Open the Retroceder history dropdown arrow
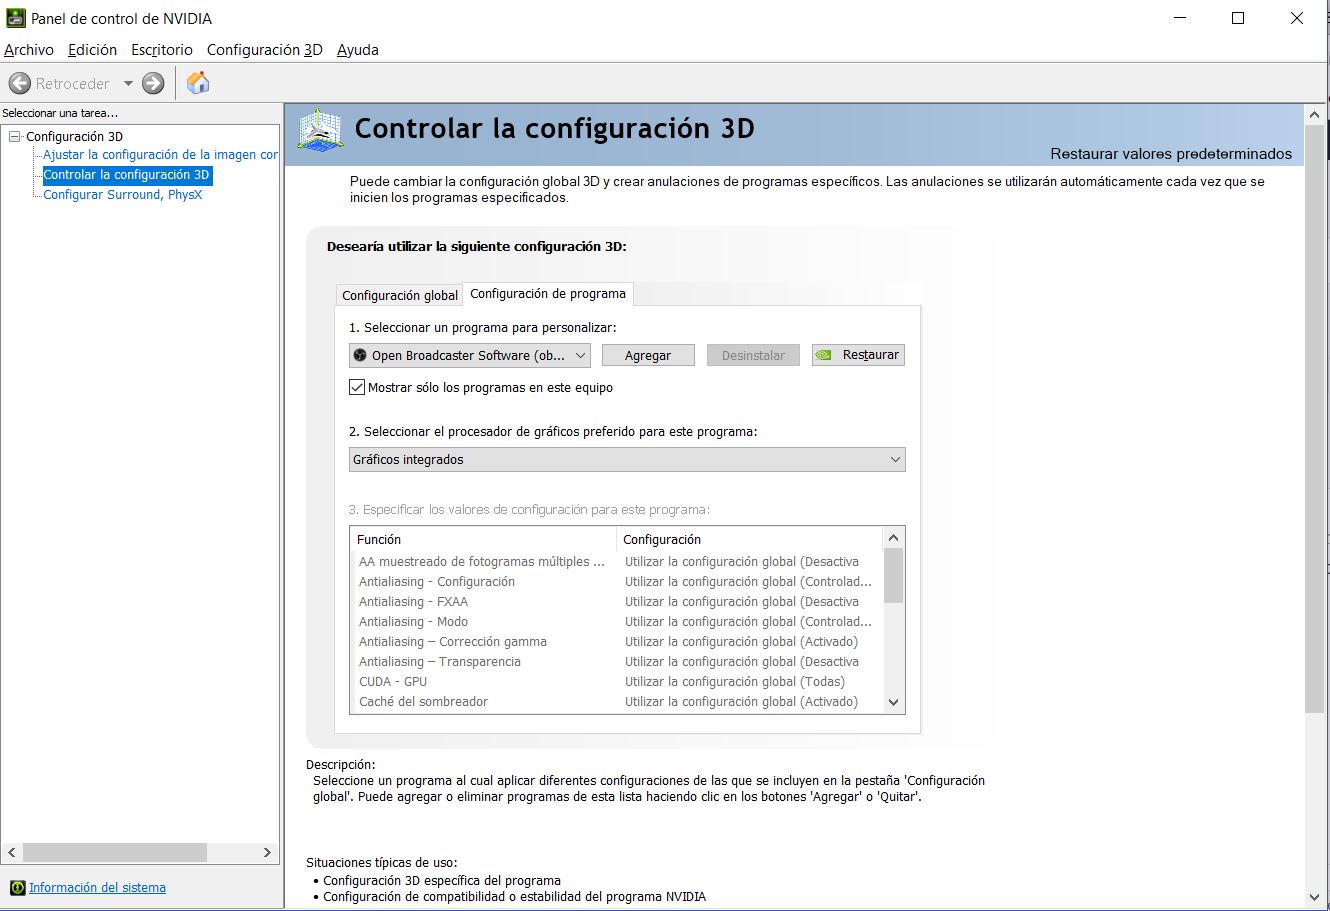1330x911 pixels. [x=128, y=84]
